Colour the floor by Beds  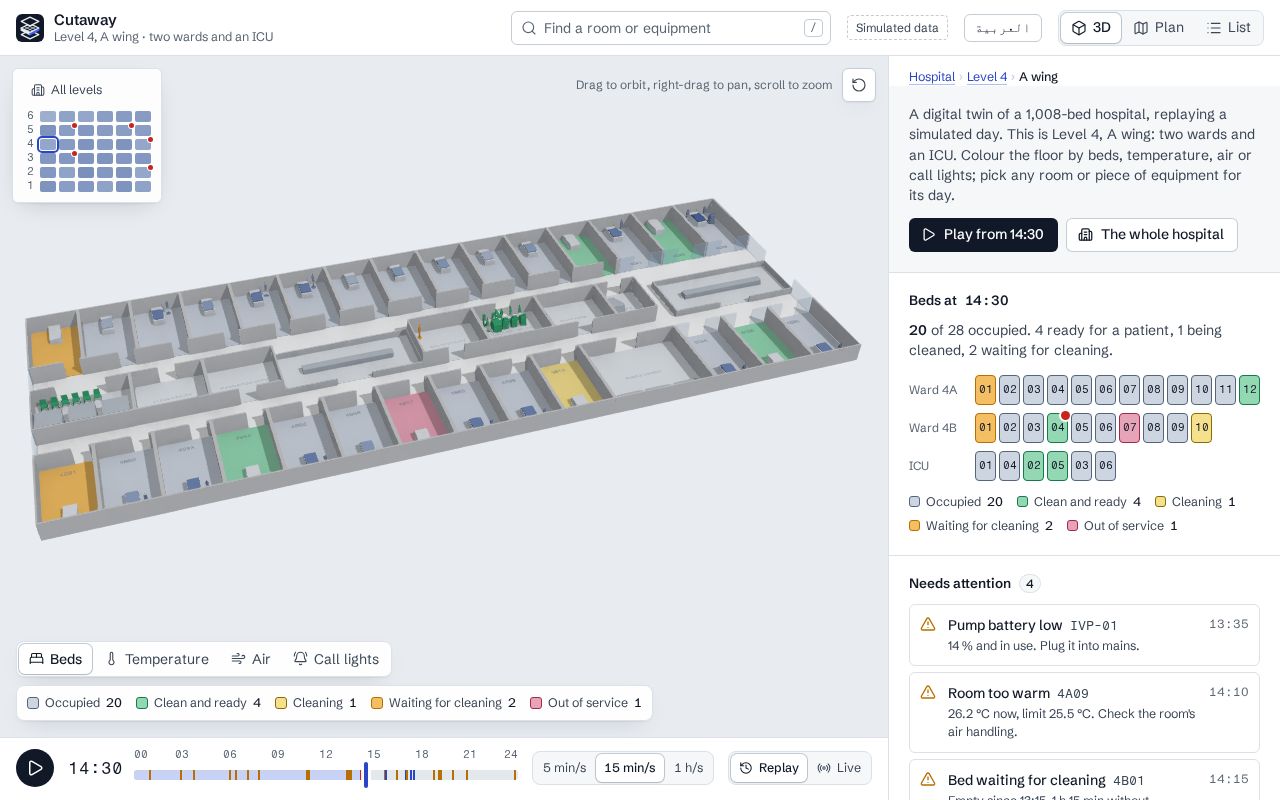[56, 659]
